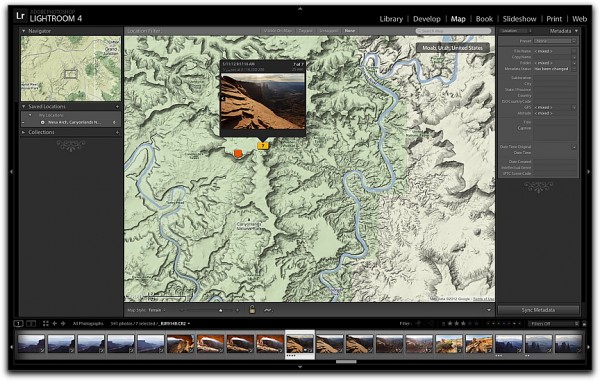The width and height of the screenshot is (600, 381).
Task: Select Mesa Arch, Canyonlands saved location
Action: 74,122
